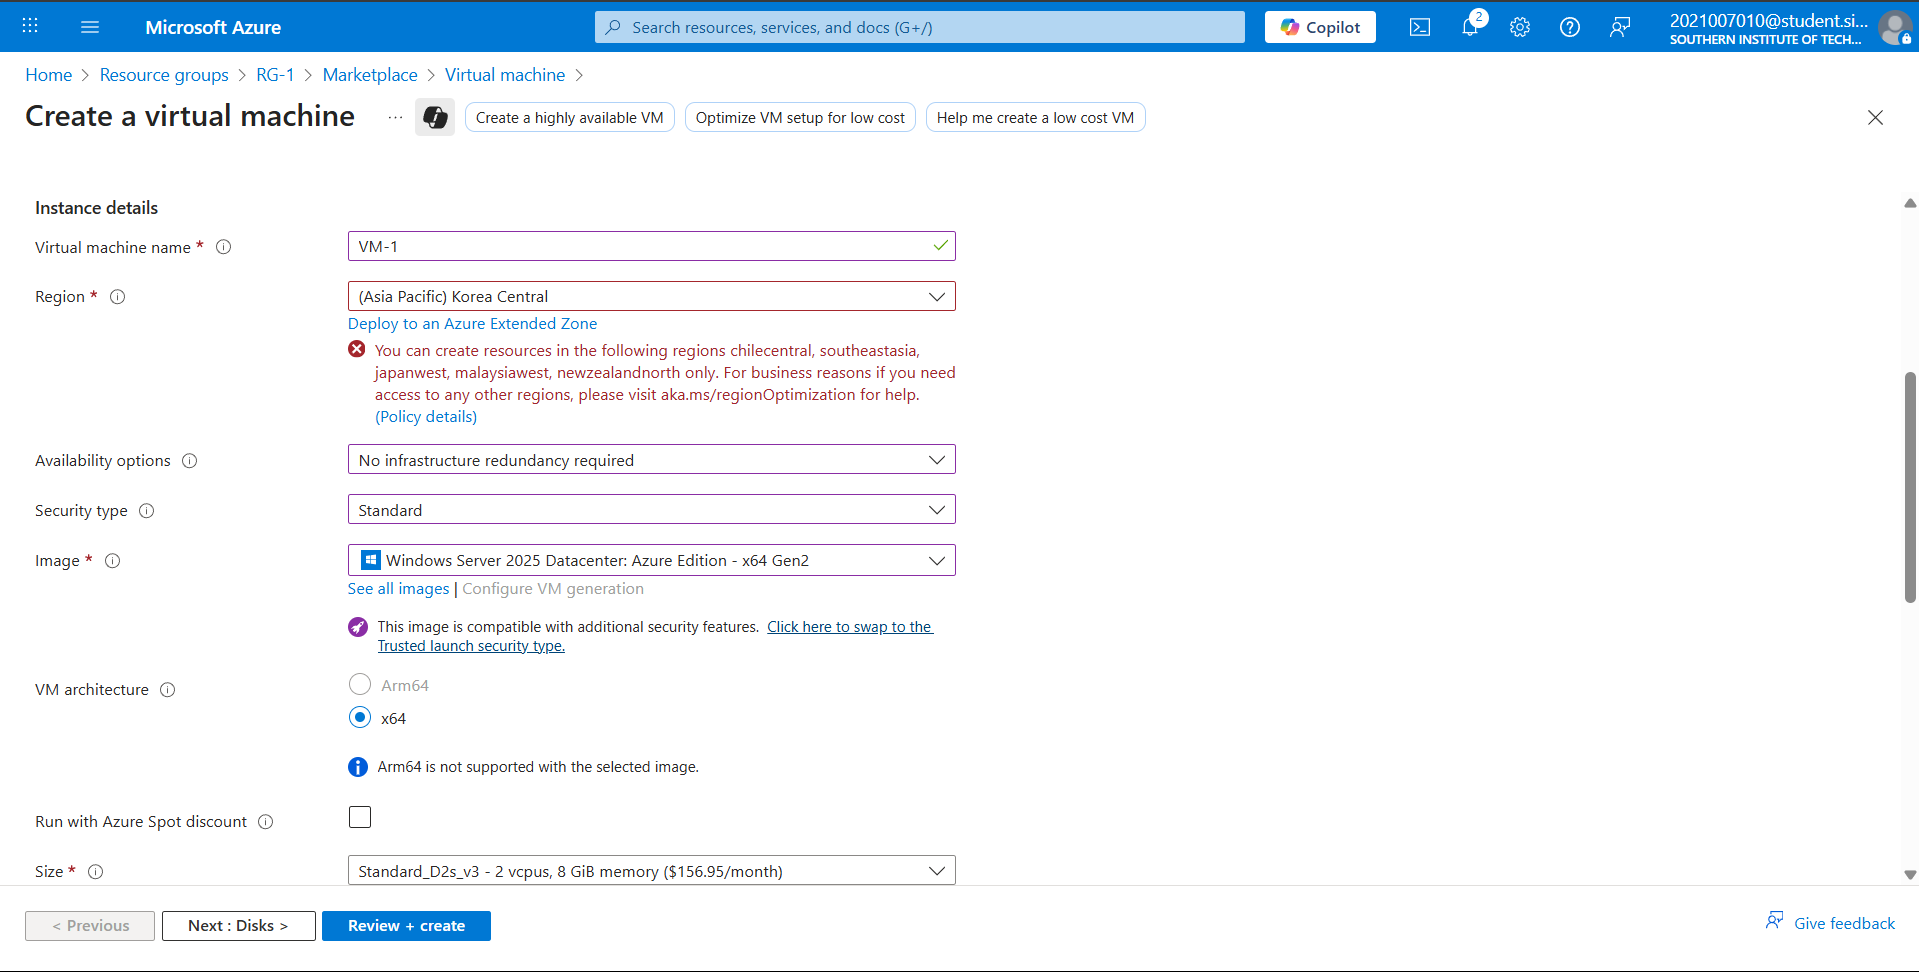Image resolution: width=1919 pixels, height=972 pixels.
Task: Go to Resource groups breadcrumb
Action: [x=164, y=75]
